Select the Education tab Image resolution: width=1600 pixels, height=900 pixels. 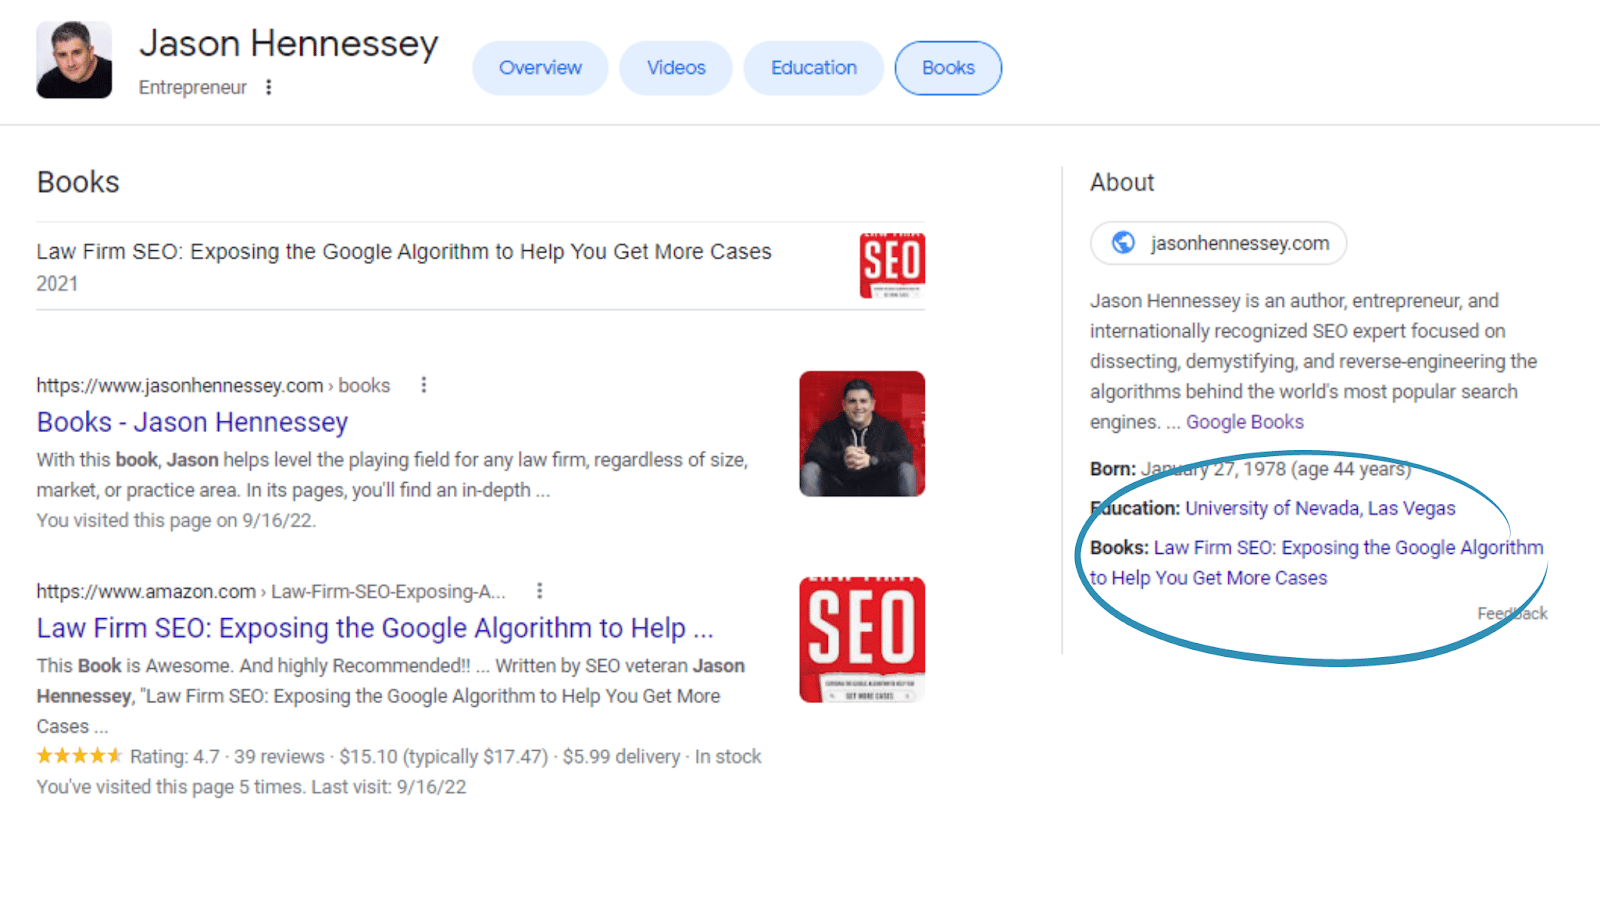click(814, 68)
